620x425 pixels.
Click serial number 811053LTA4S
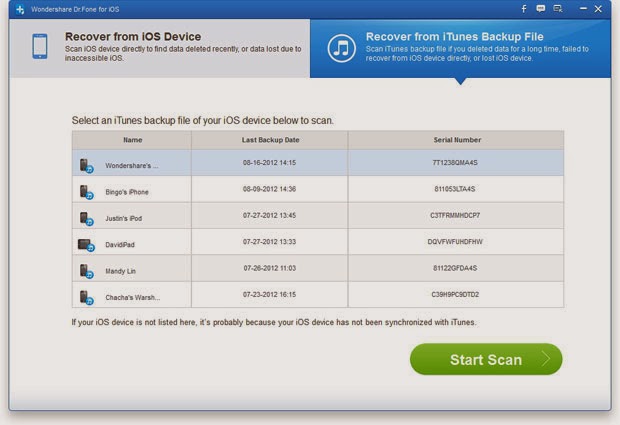pos(455,189)
